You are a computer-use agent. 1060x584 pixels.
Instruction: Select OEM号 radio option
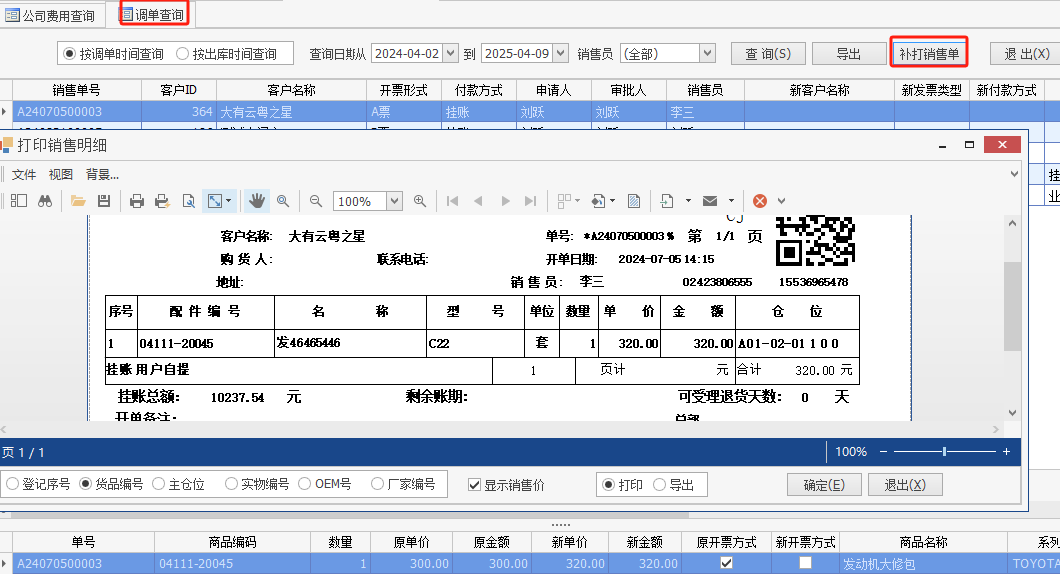pos(304,484)
